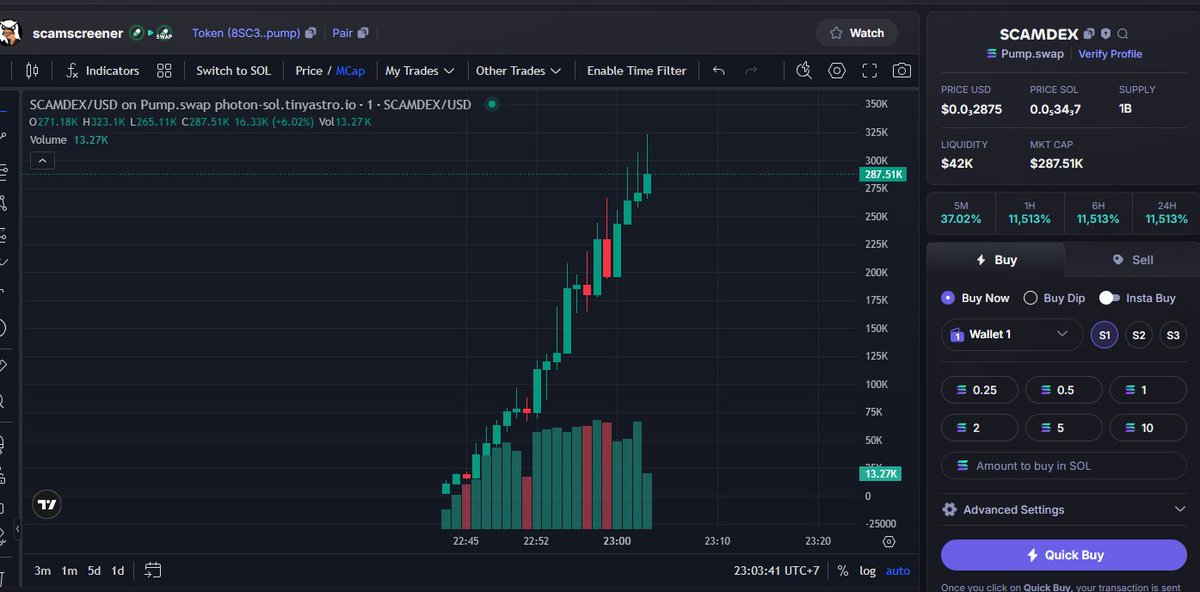Open Advanced Settings gear icon
Screen dimensions: 1200x592
tap(950, 510)
